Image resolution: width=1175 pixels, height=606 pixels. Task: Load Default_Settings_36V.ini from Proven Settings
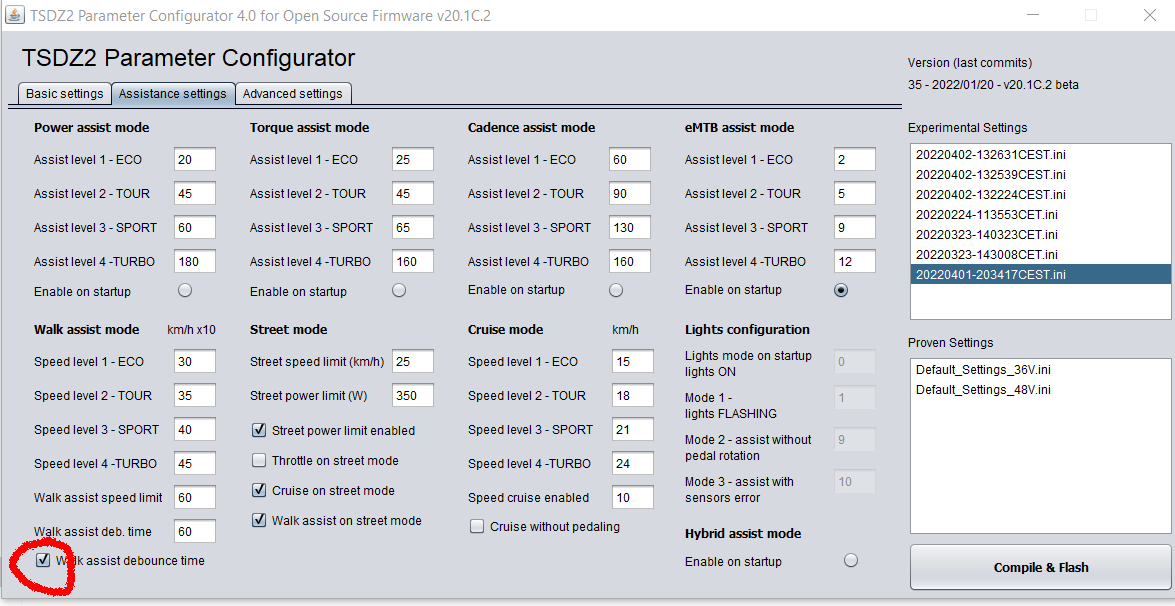(1040, 370)
